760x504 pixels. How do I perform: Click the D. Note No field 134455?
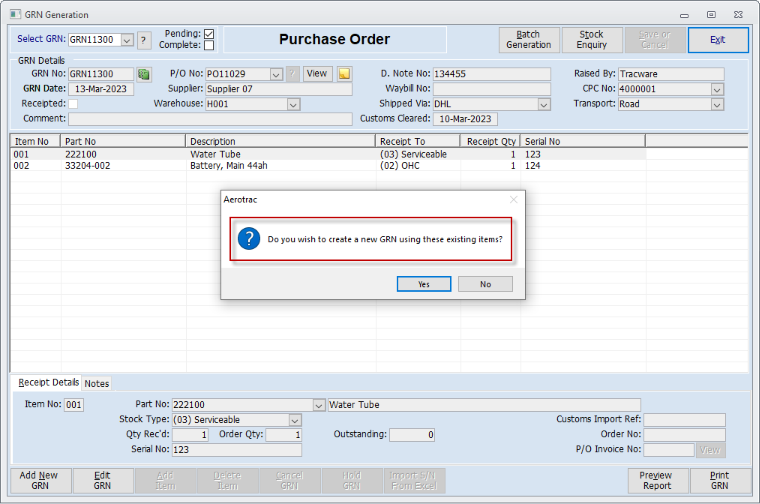(491, 74)
